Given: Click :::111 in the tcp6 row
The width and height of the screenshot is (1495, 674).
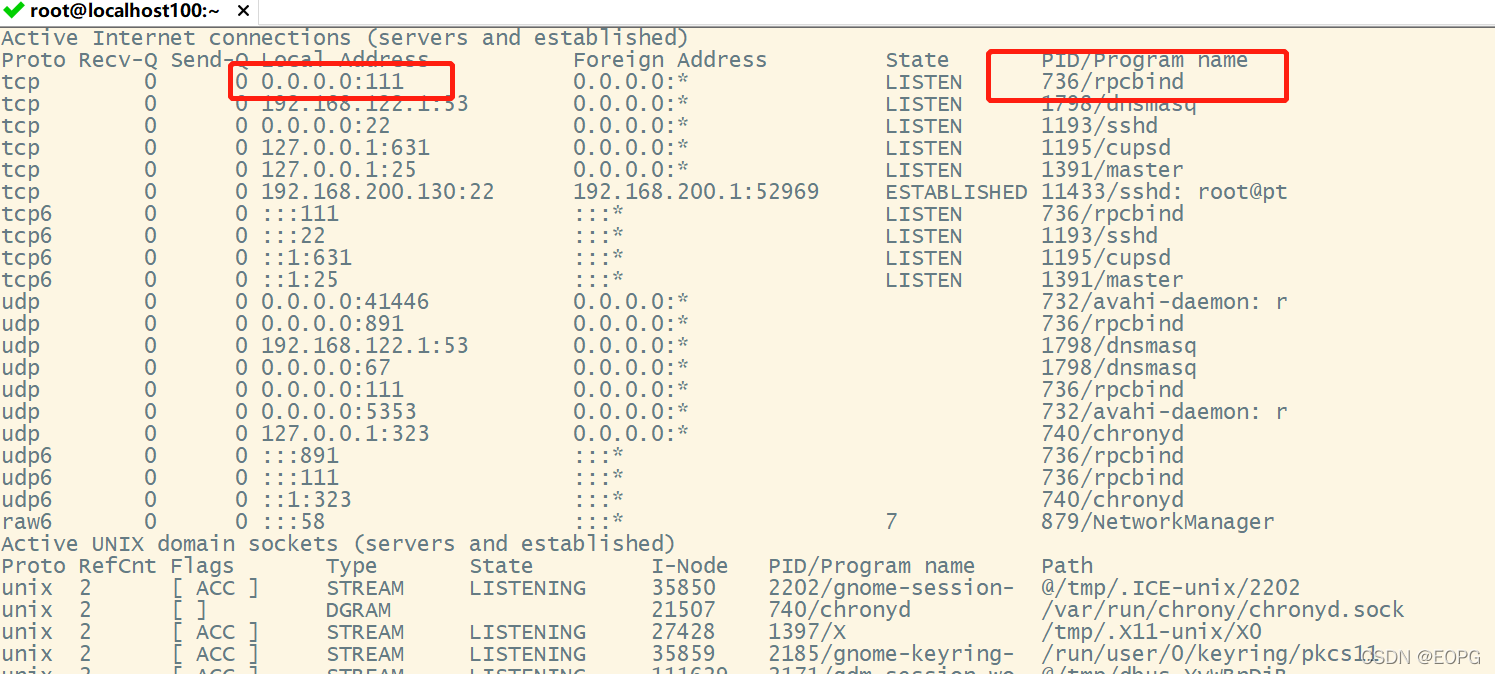Looking at the screenshot, I should point(300,214).
